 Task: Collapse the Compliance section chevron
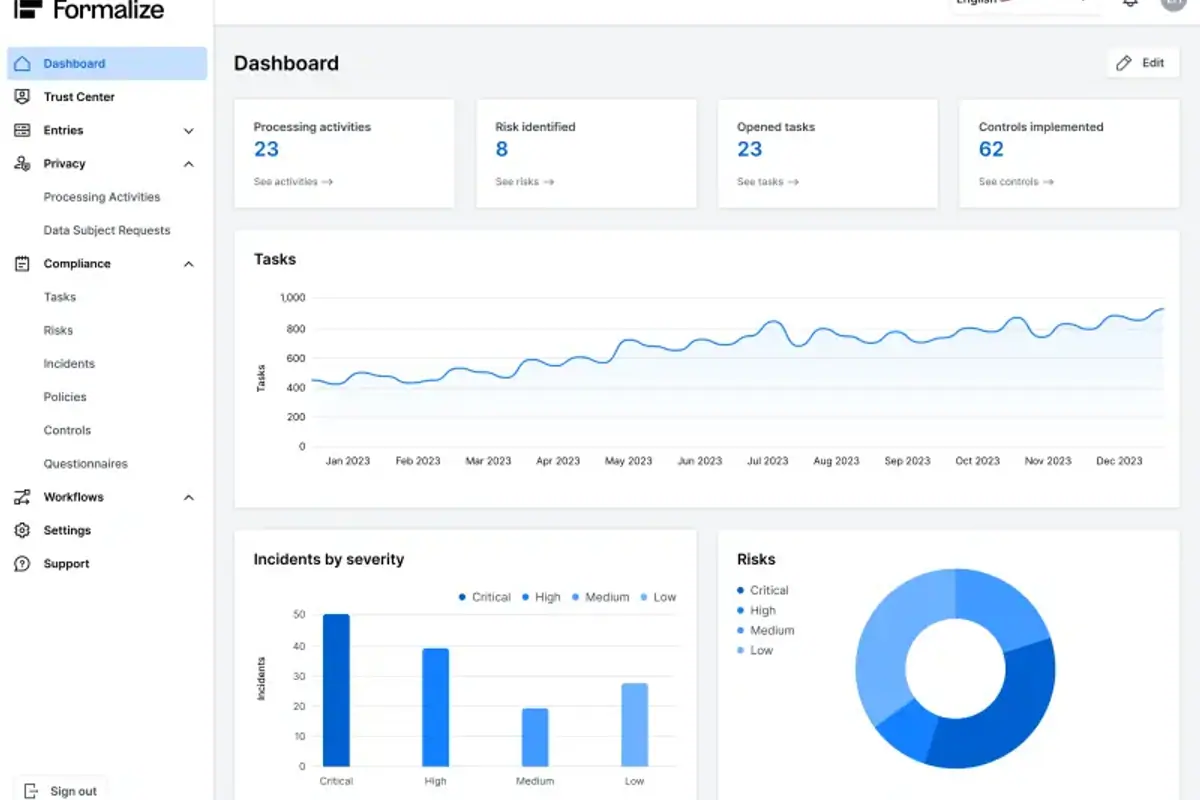pos(189,264)
